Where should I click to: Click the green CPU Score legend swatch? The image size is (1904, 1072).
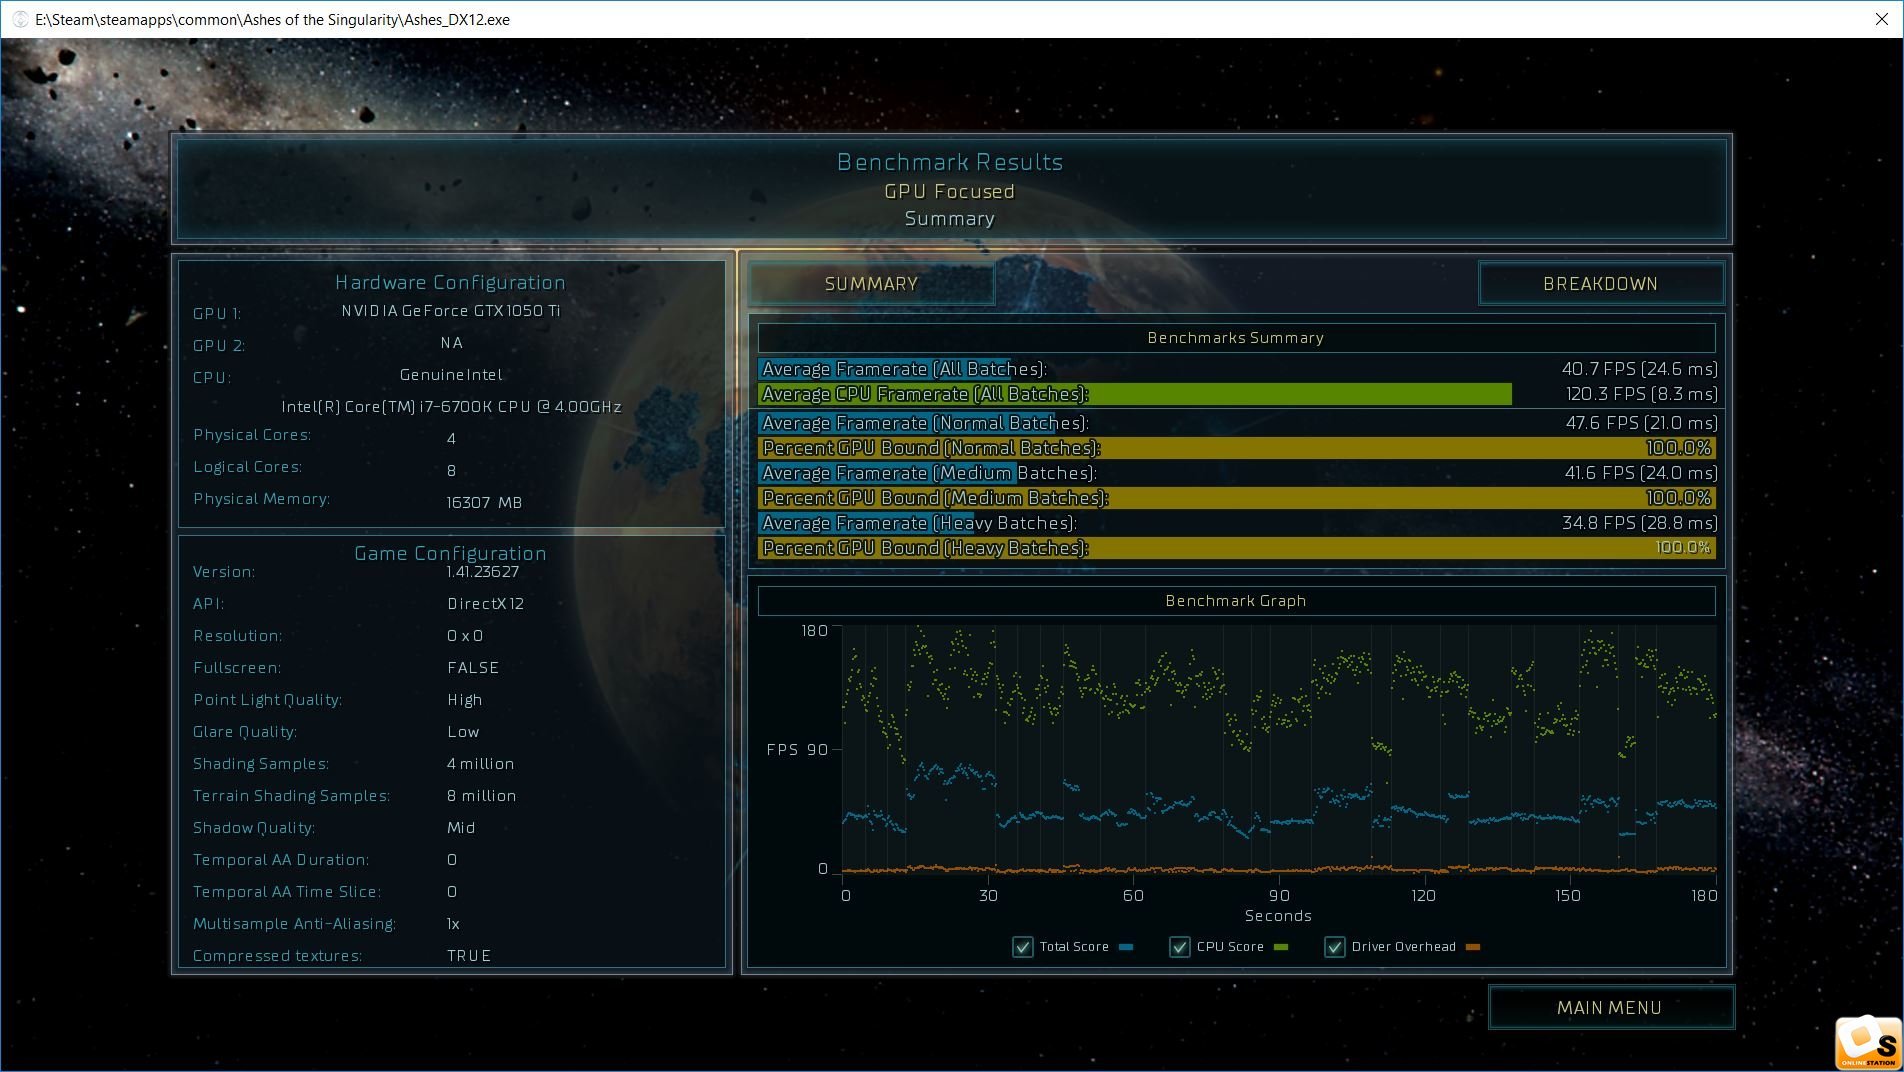click(1281, 947)
